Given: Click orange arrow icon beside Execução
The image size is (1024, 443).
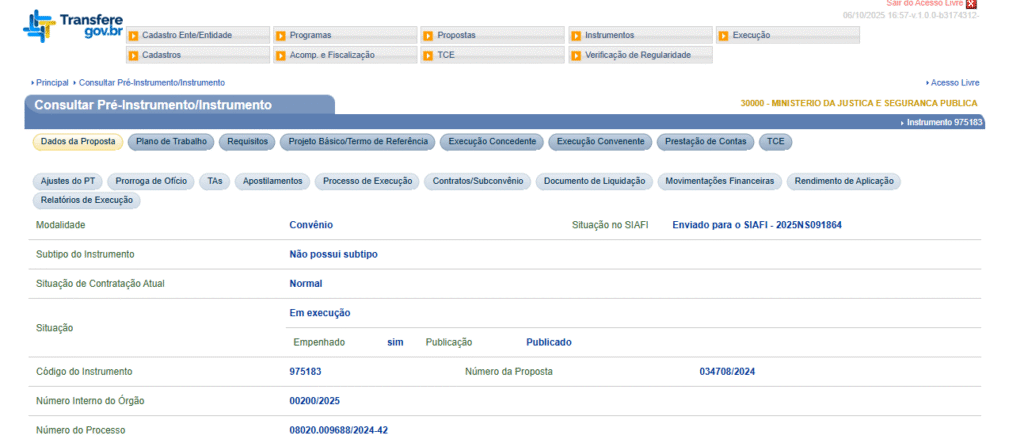Looking at the screenshot, I should (x=723, y=36).
